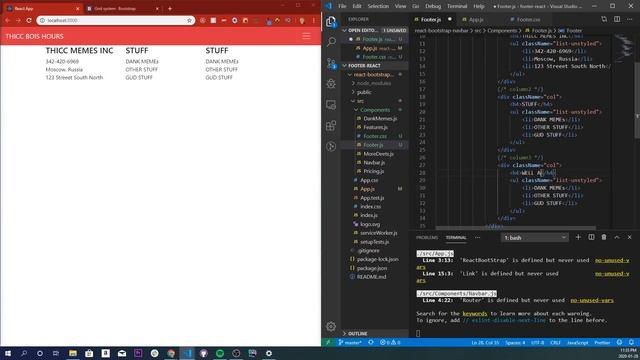Kill terminal with trash icon
The height and width of the screenshot is (360, 640).
coord(604,237)
